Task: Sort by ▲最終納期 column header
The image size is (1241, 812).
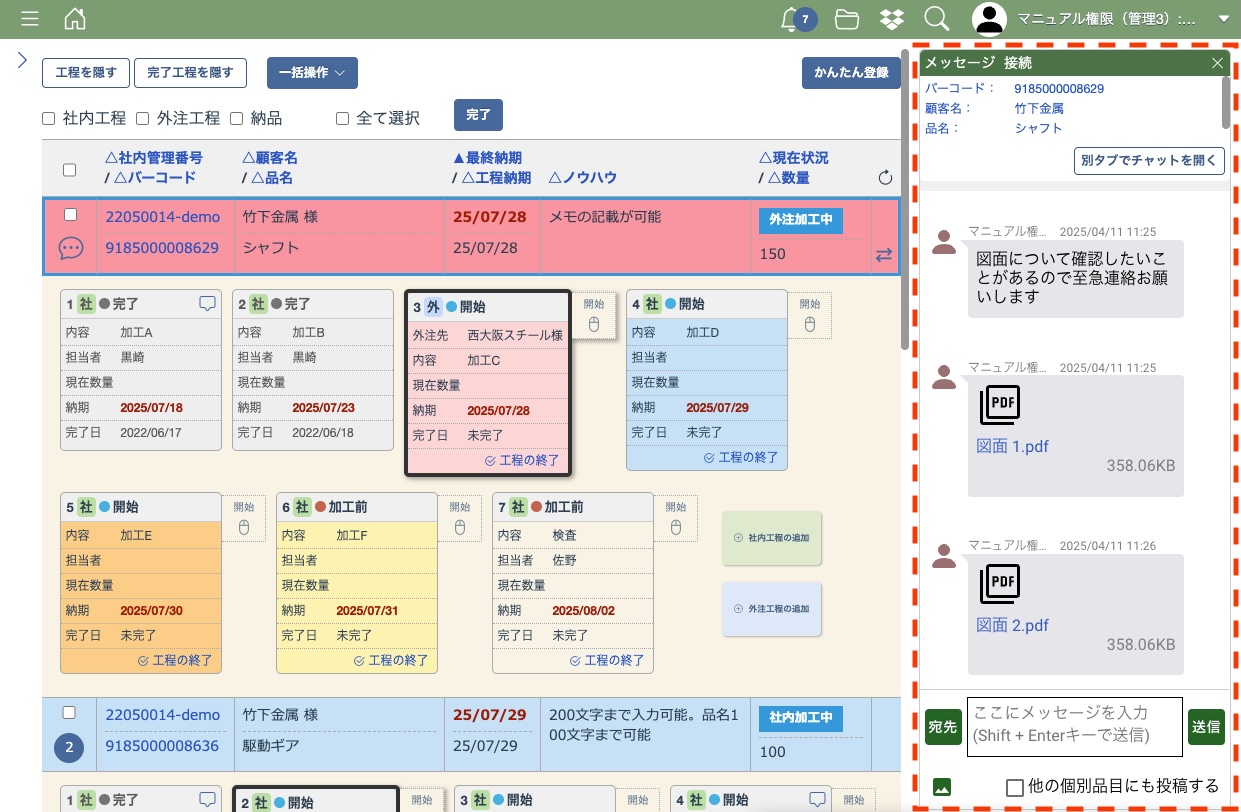Action: pyautogui.click(x=487, y=158)
